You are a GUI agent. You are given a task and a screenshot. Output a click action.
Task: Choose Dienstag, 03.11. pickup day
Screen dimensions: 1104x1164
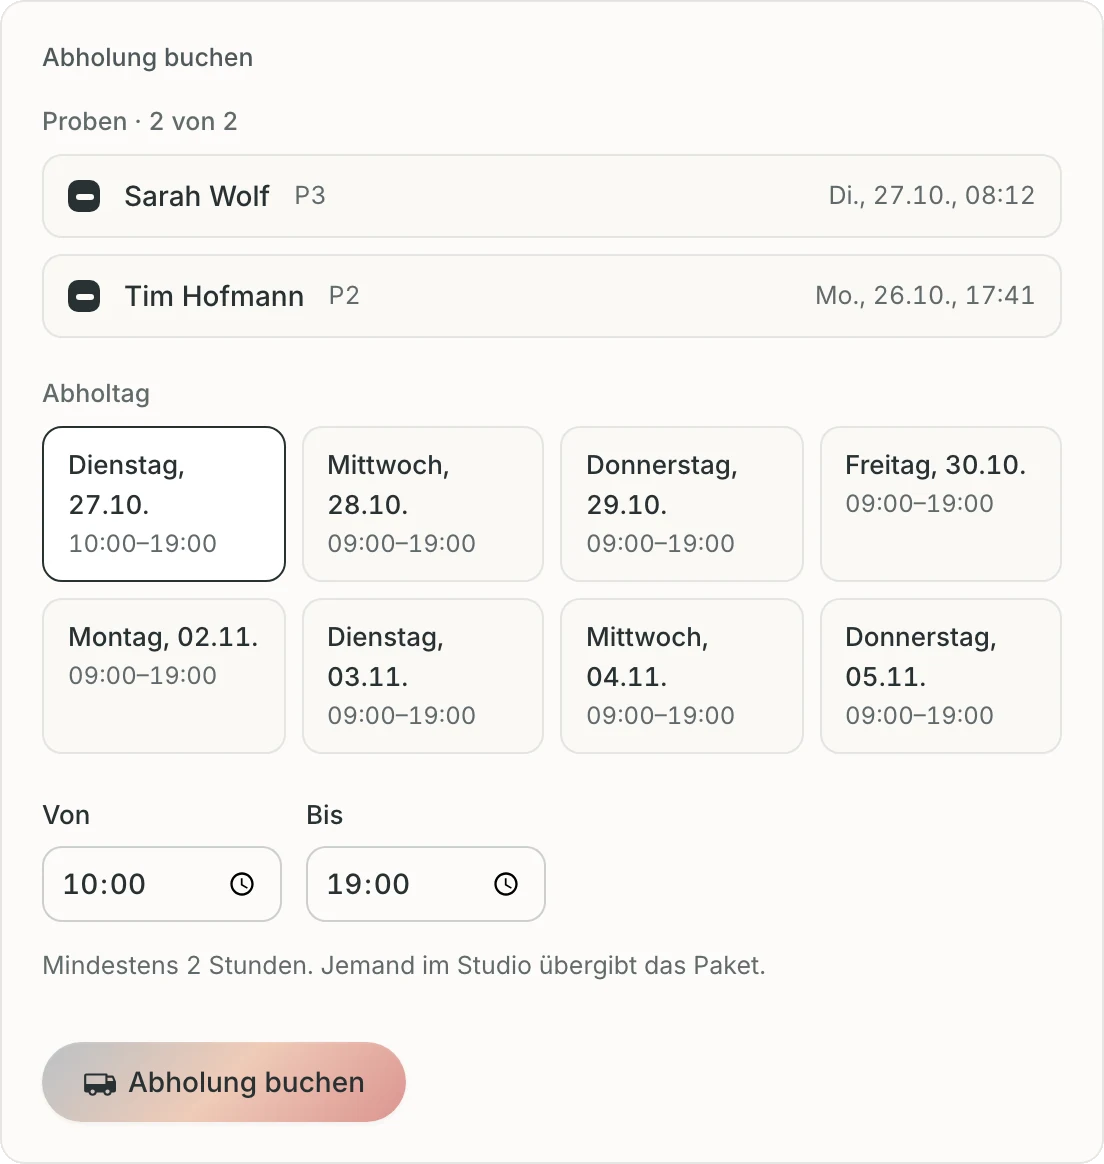(x=423, y=676)
